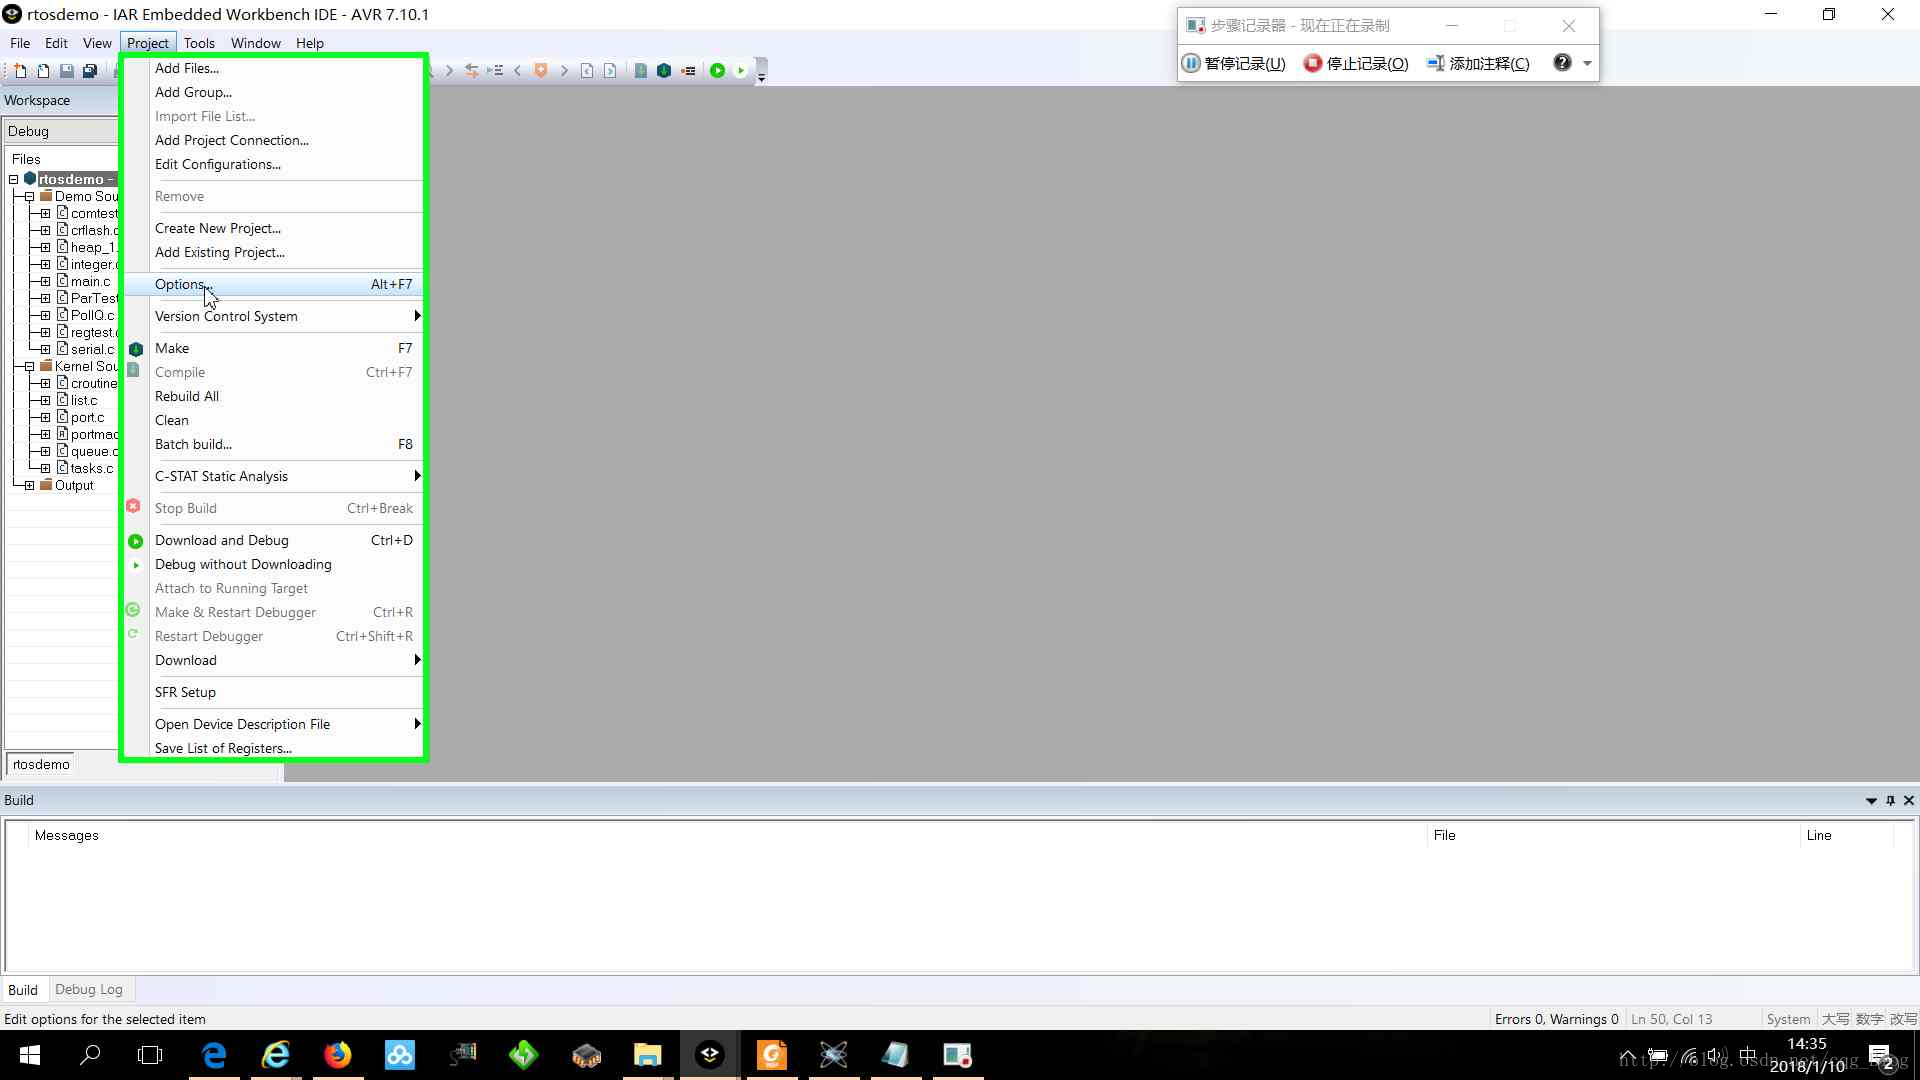Collapse Demo Source group
Image resolution: width=1920 pixels, height=1080 pixels.
[30, 197]
